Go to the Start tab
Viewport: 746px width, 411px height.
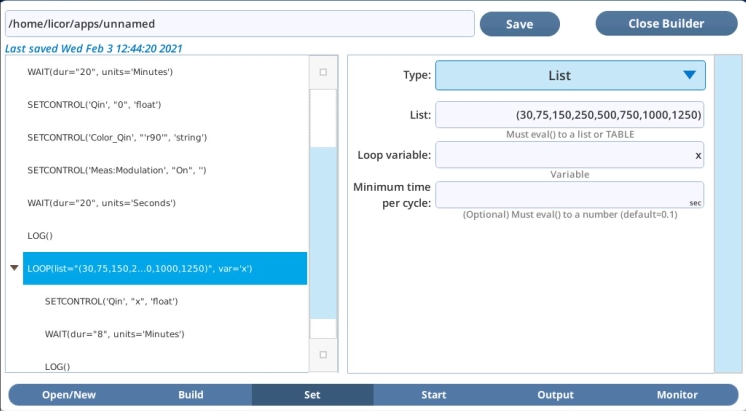tap(433, 395)
